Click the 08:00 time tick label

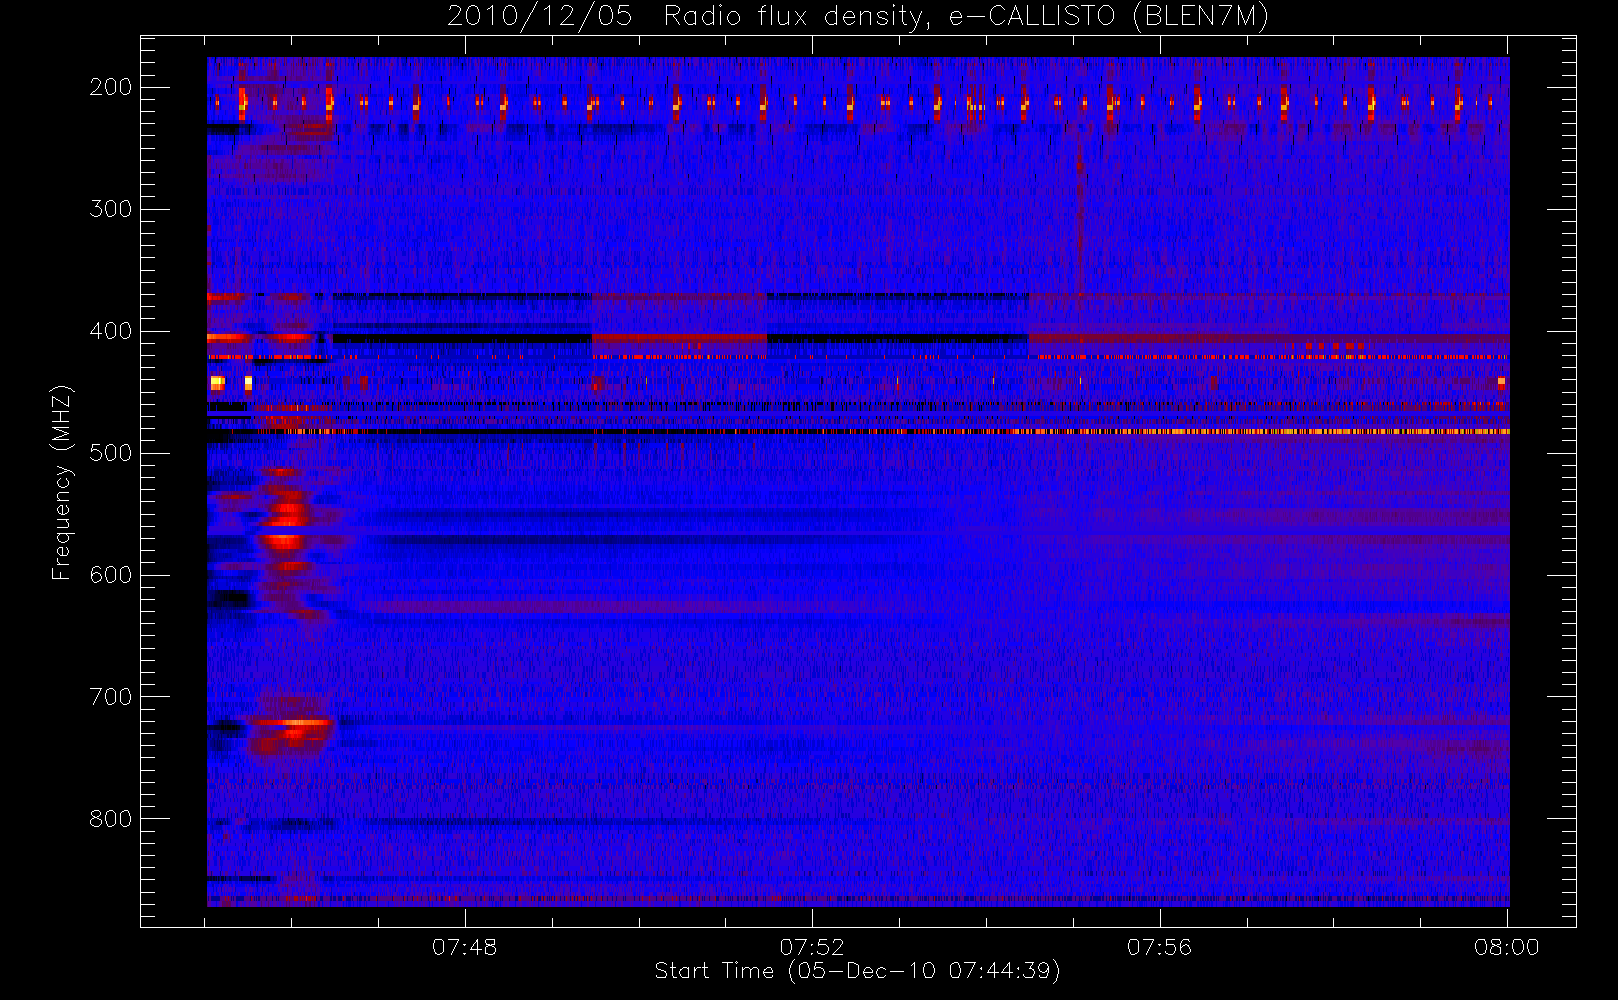click(1507, 947)
